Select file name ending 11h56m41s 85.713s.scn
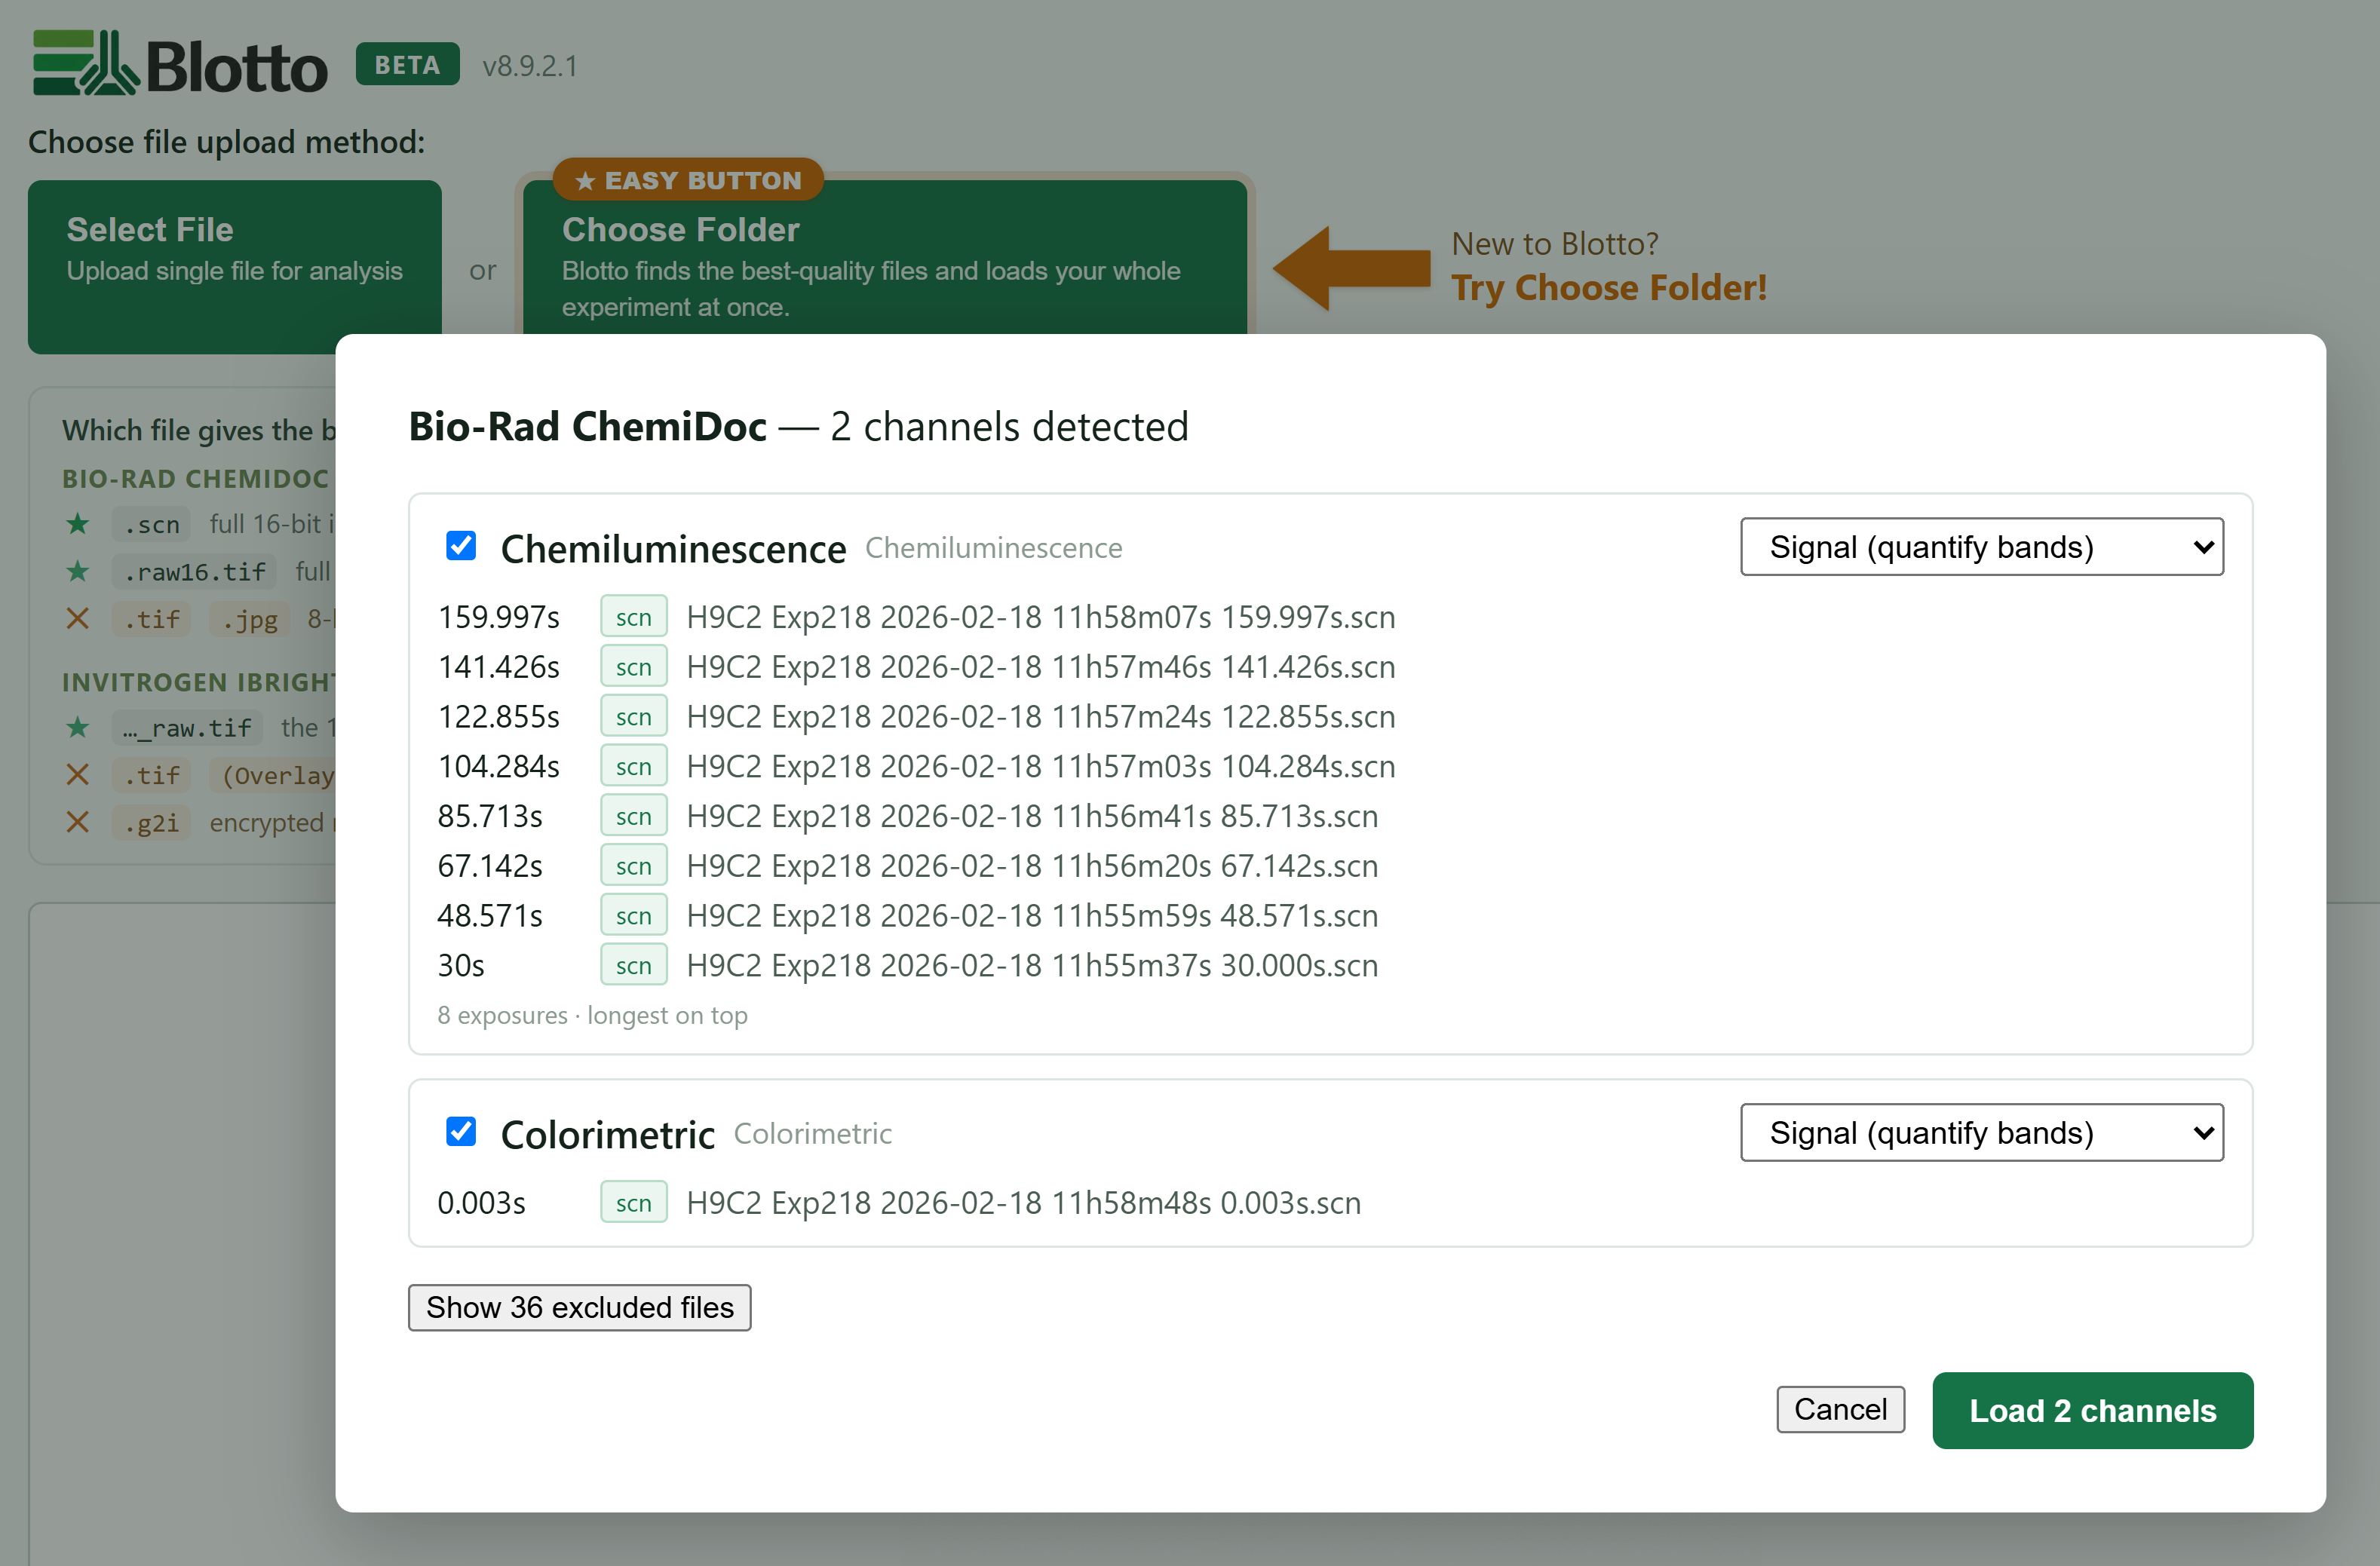Image resolution: width=2380 pixels, height=1566 pixels. (x=1032, y=817)
